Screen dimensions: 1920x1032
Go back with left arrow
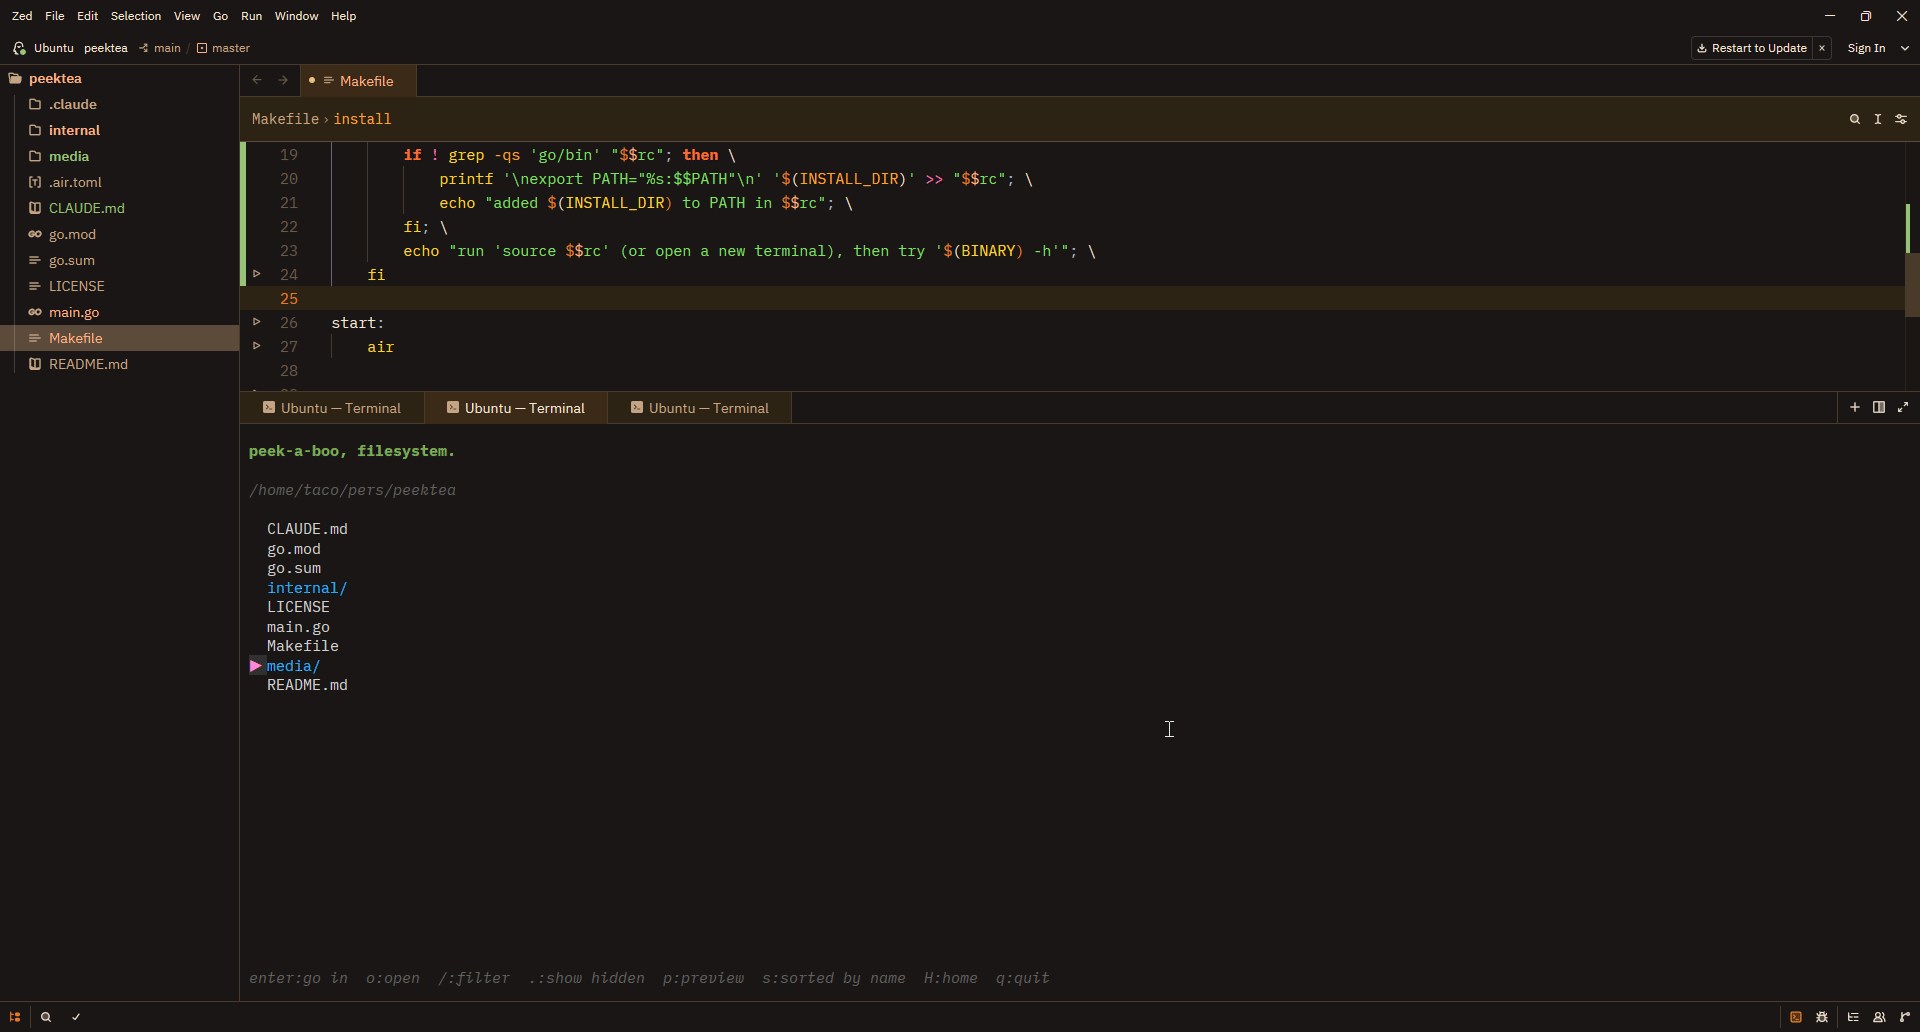click(x=257, y=80)
